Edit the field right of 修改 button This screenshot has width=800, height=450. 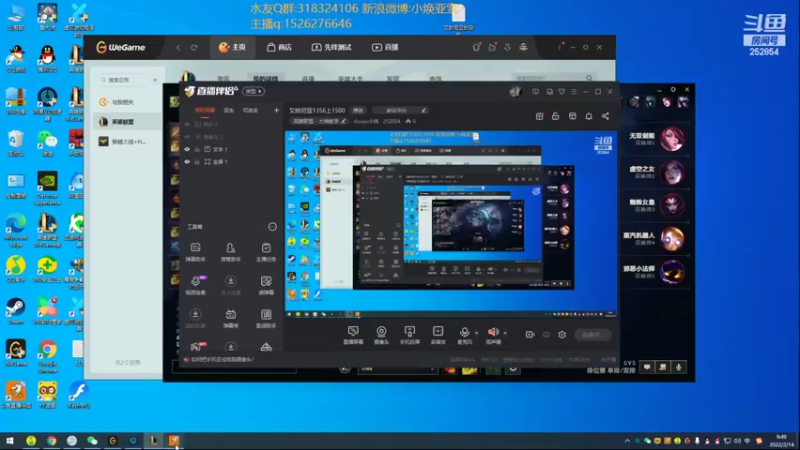pos(399,110)
